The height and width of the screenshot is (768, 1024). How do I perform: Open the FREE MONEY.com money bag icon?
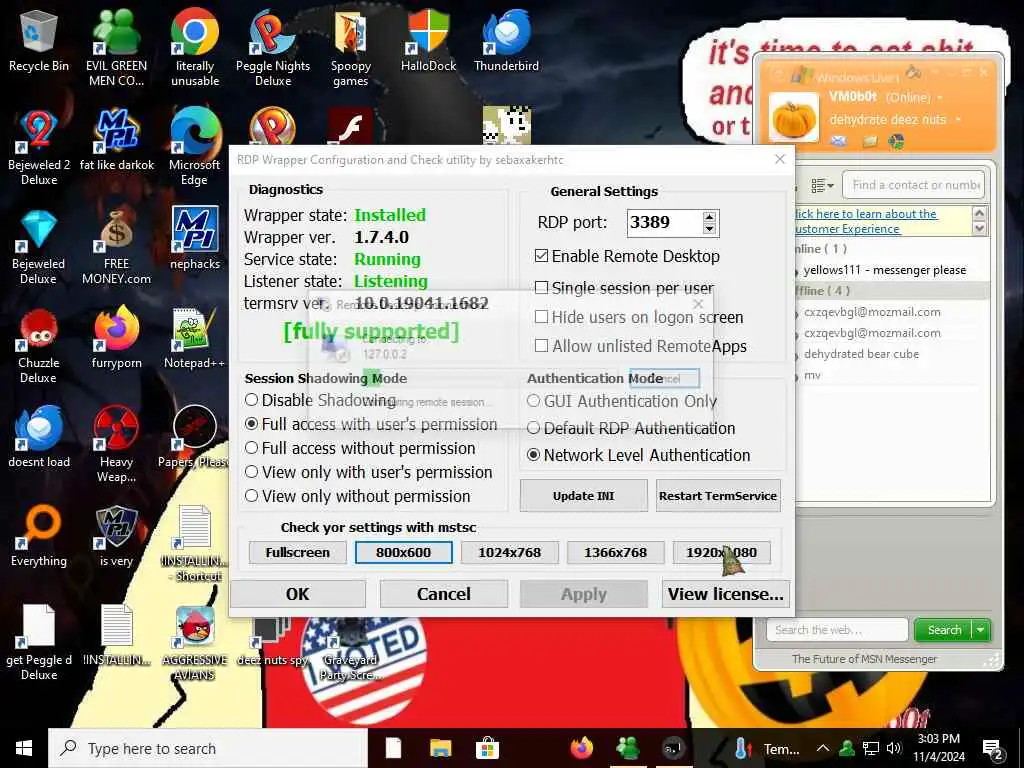click(x=116, y=246)
